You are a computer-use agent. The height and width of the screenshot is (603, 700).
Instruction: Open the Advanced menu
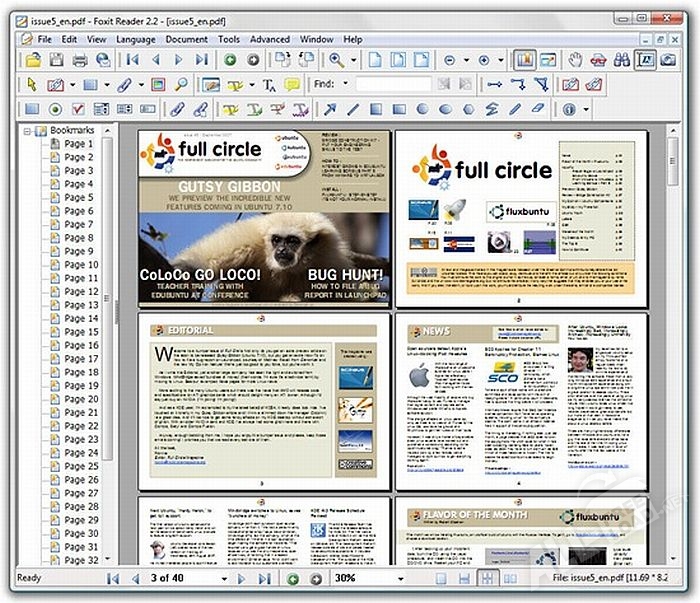pos(269,39)
